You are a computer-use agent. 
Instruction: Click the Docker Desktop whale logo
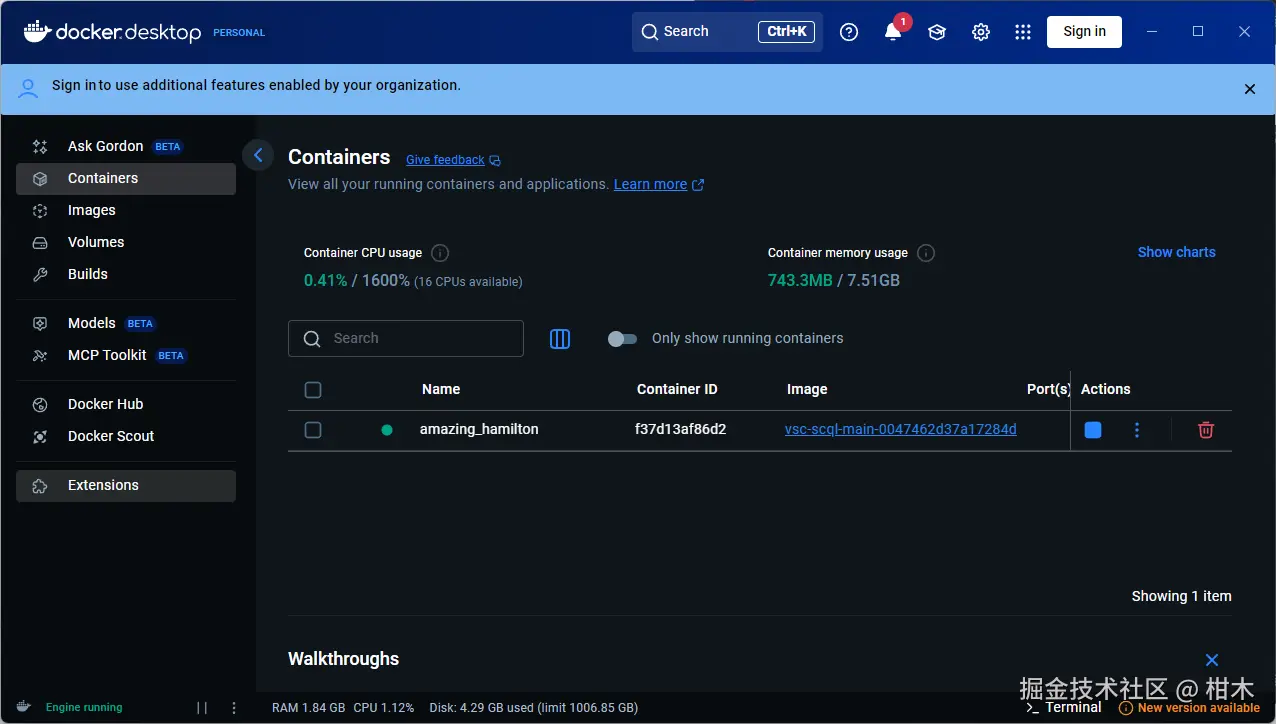112,32
